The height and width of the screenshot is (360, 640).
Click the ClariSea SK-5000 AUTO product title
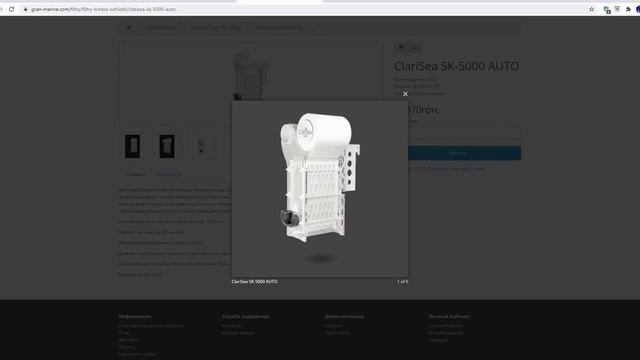point(456,66)
